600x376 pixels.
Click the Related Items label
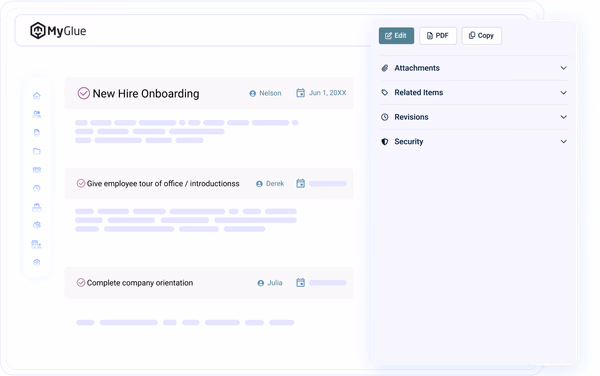point(419,93)
